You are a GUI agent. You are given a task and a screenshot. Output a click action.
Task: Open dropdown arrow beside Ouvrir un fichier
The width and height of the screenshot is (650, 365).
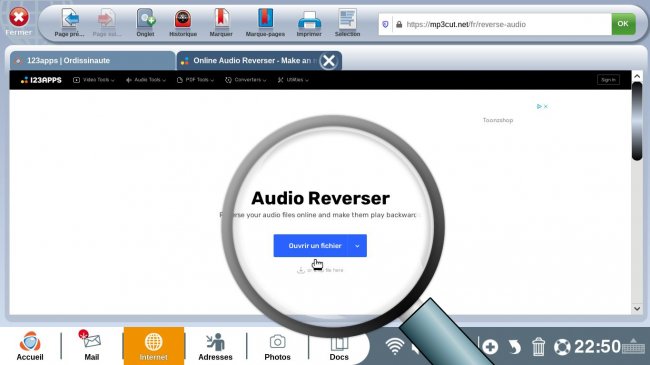tap(357, 246)
